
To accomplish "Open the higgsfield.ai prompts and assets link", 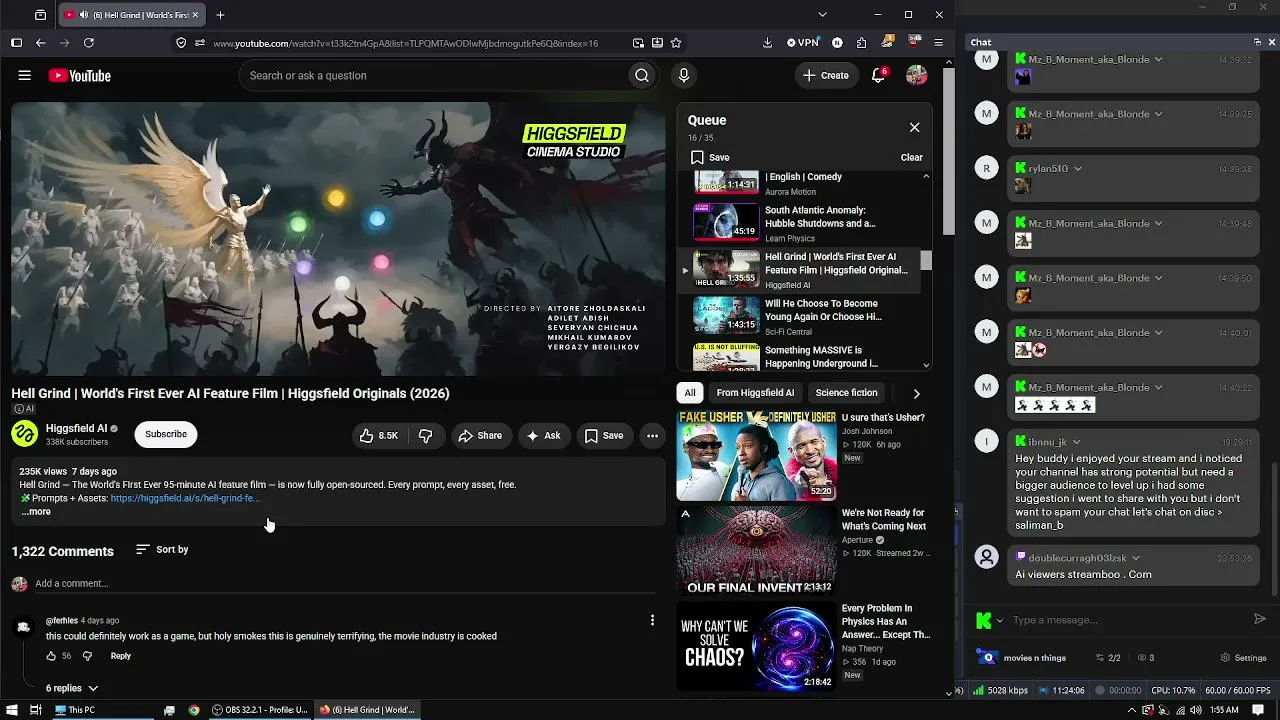I will pyautogui.click(x=185, y=498).
